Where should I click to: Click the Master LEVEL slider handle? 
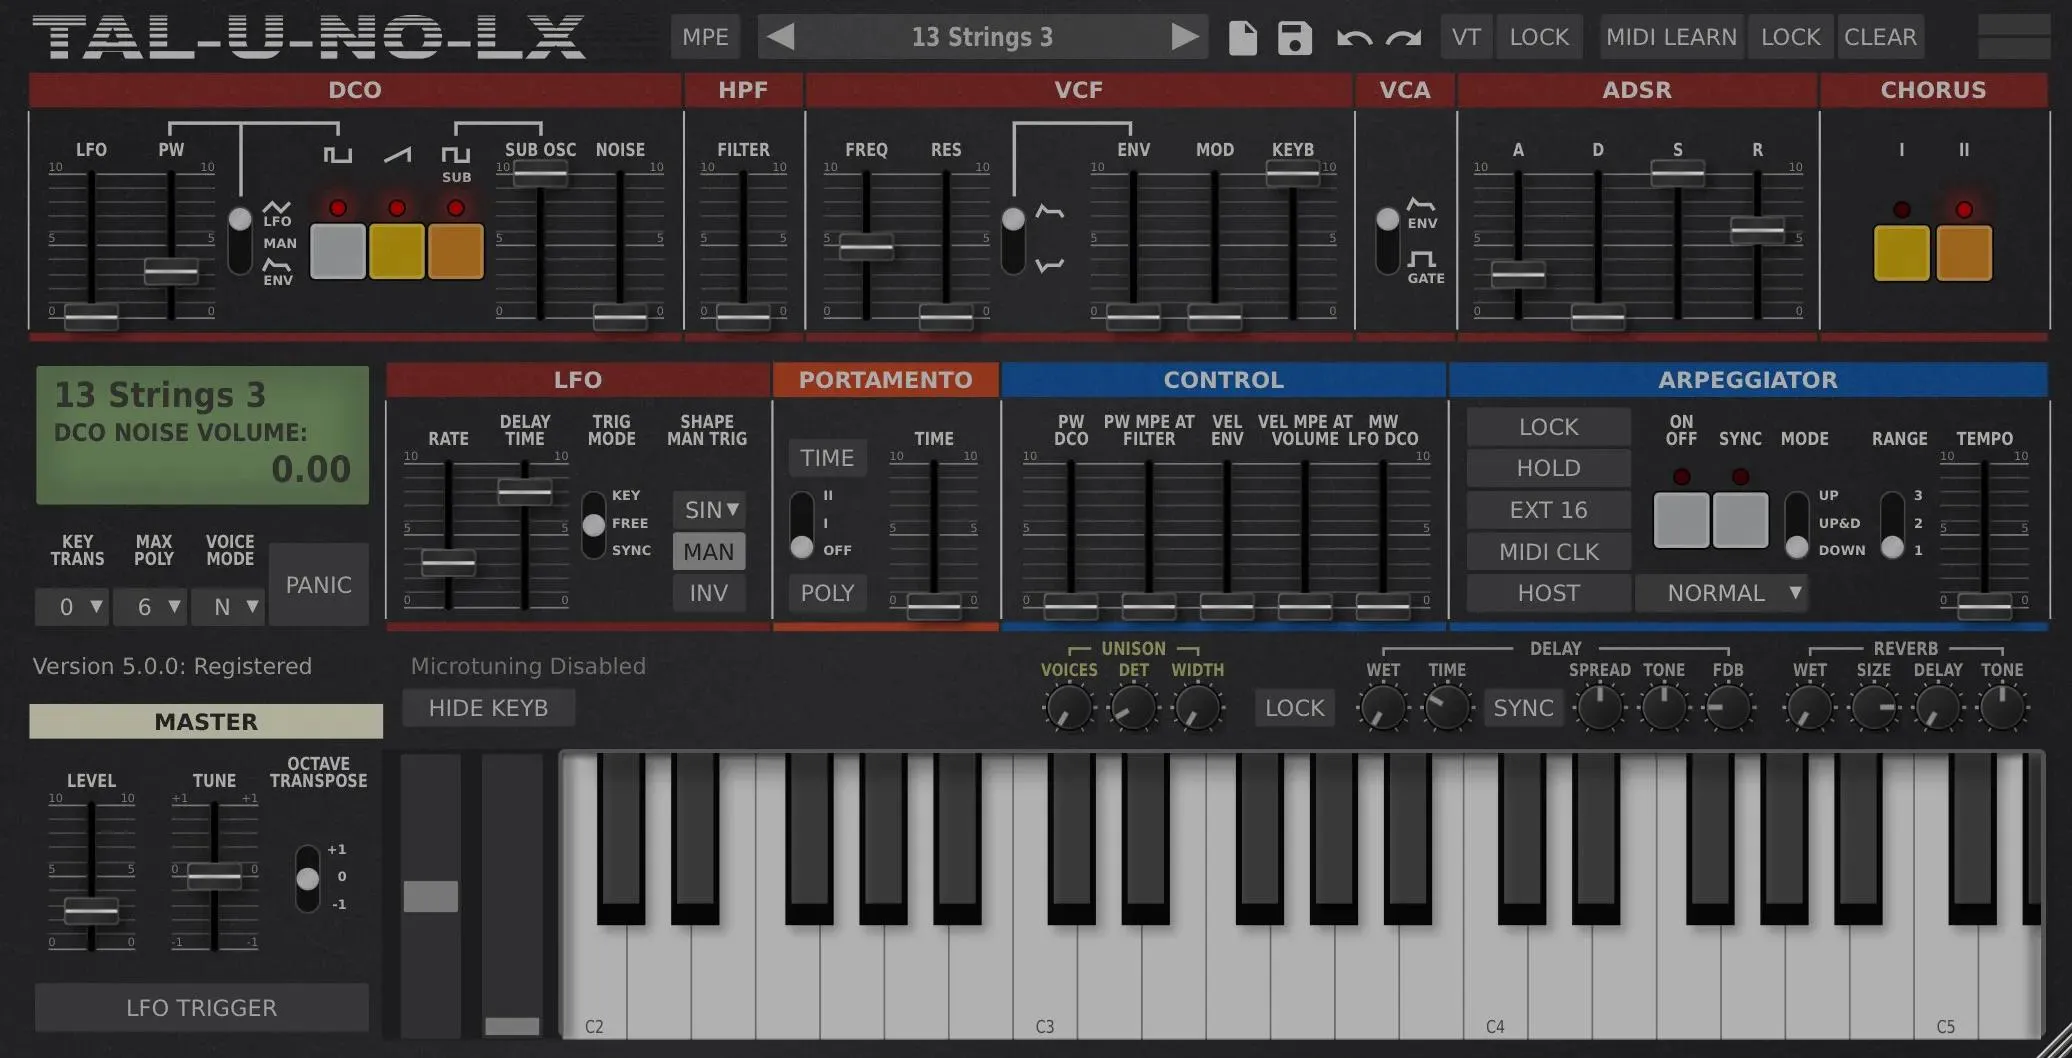[91, 911]
